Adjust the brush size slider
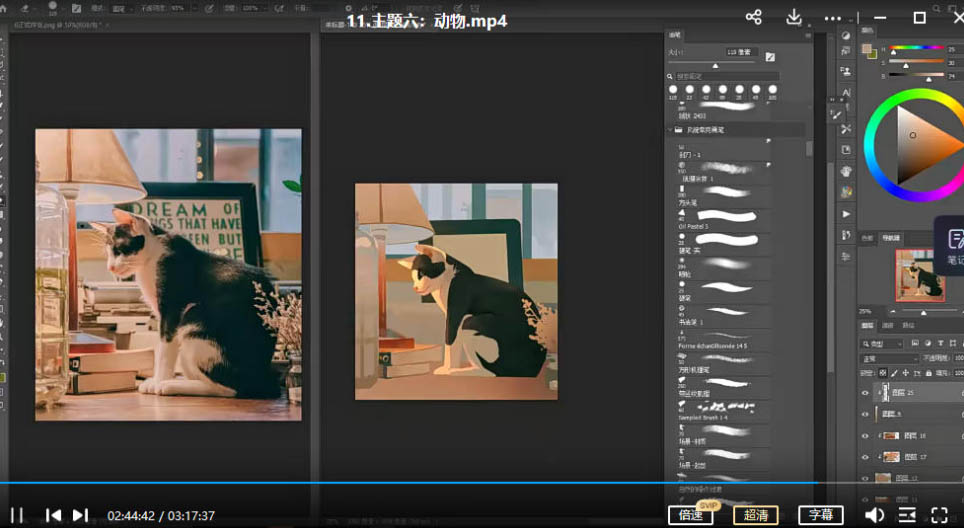964x528 pixels. (715, 65)
